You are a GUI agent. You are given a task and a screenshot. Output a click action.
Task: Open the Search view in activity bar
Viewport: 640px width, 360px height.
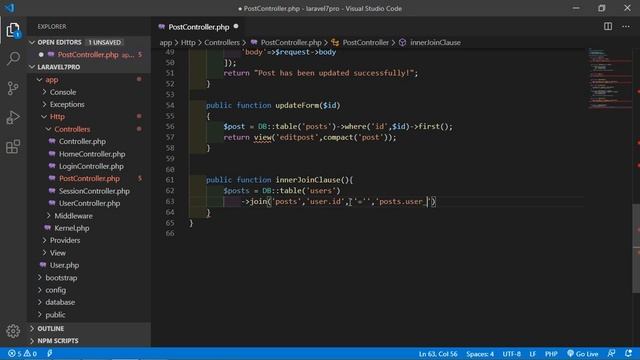tap(13, 58)
